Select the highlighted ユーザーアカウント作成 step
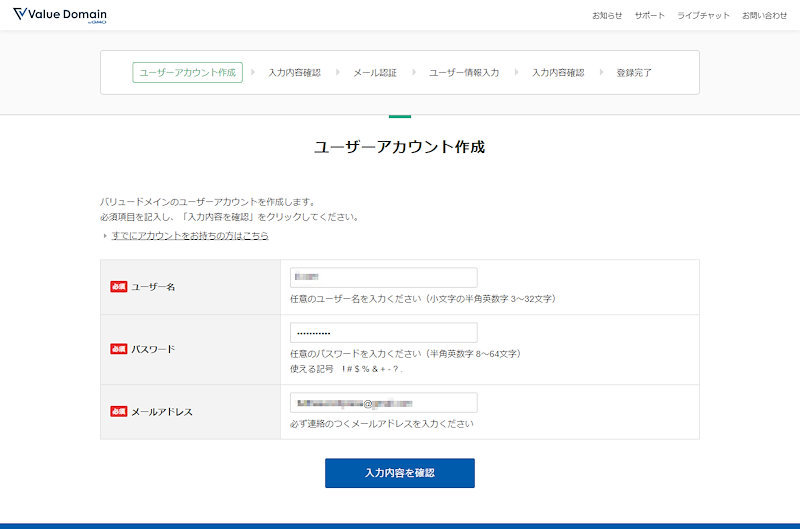The width and height of the screenshot is (800, 529). pos(187,73)
